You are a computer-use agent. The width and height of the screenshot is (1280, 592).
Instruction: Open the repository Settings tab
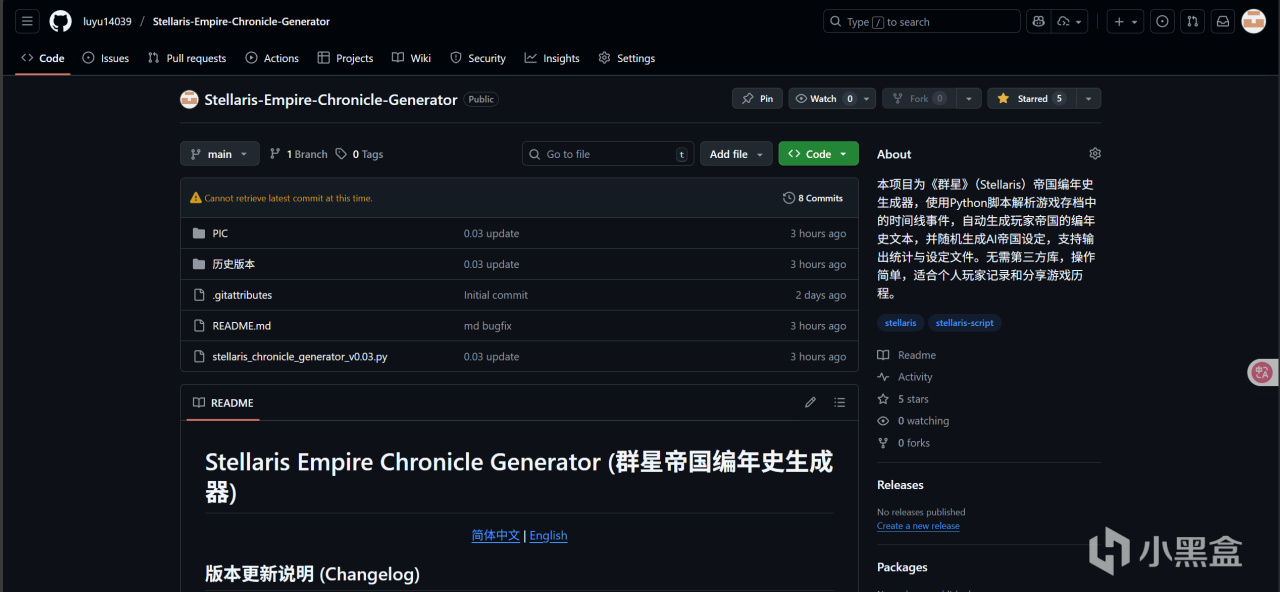(x=627, y=58)
